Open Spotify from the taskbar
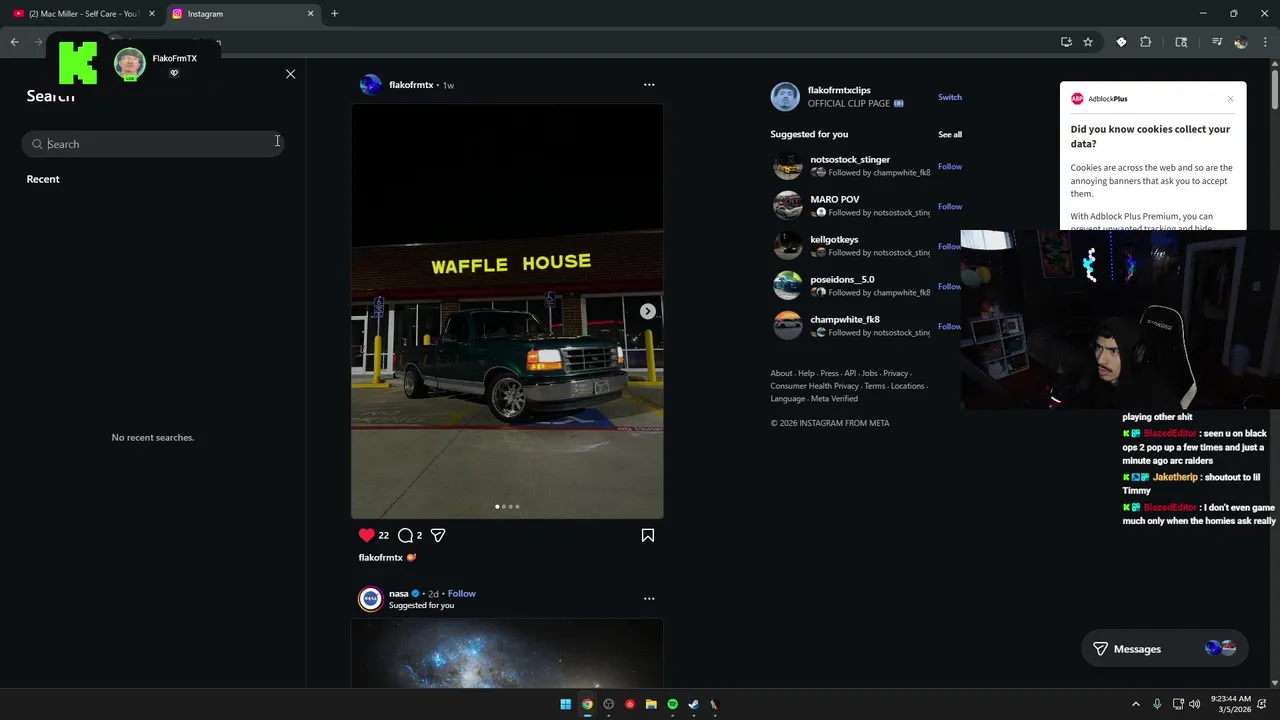The image size is (1280, 720). (x=672, y=704)
